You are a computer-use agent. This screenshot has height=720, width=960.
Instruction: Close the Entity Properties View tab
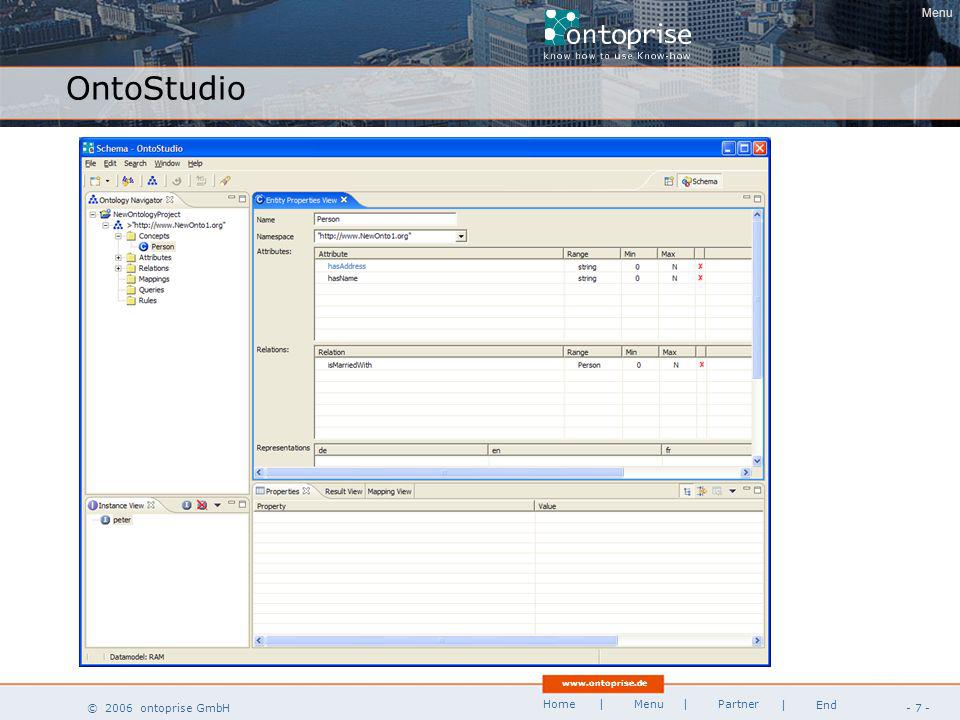[x=344, y=200]
